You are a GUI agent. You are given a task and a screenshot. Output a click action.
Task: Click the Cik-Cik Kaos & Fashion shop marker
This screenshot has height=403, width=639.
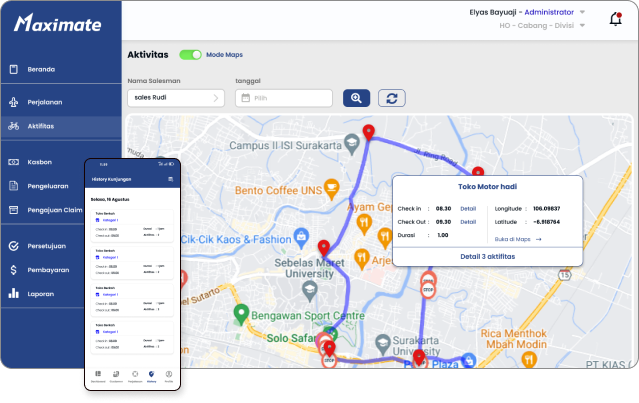(x=301, y=238)
